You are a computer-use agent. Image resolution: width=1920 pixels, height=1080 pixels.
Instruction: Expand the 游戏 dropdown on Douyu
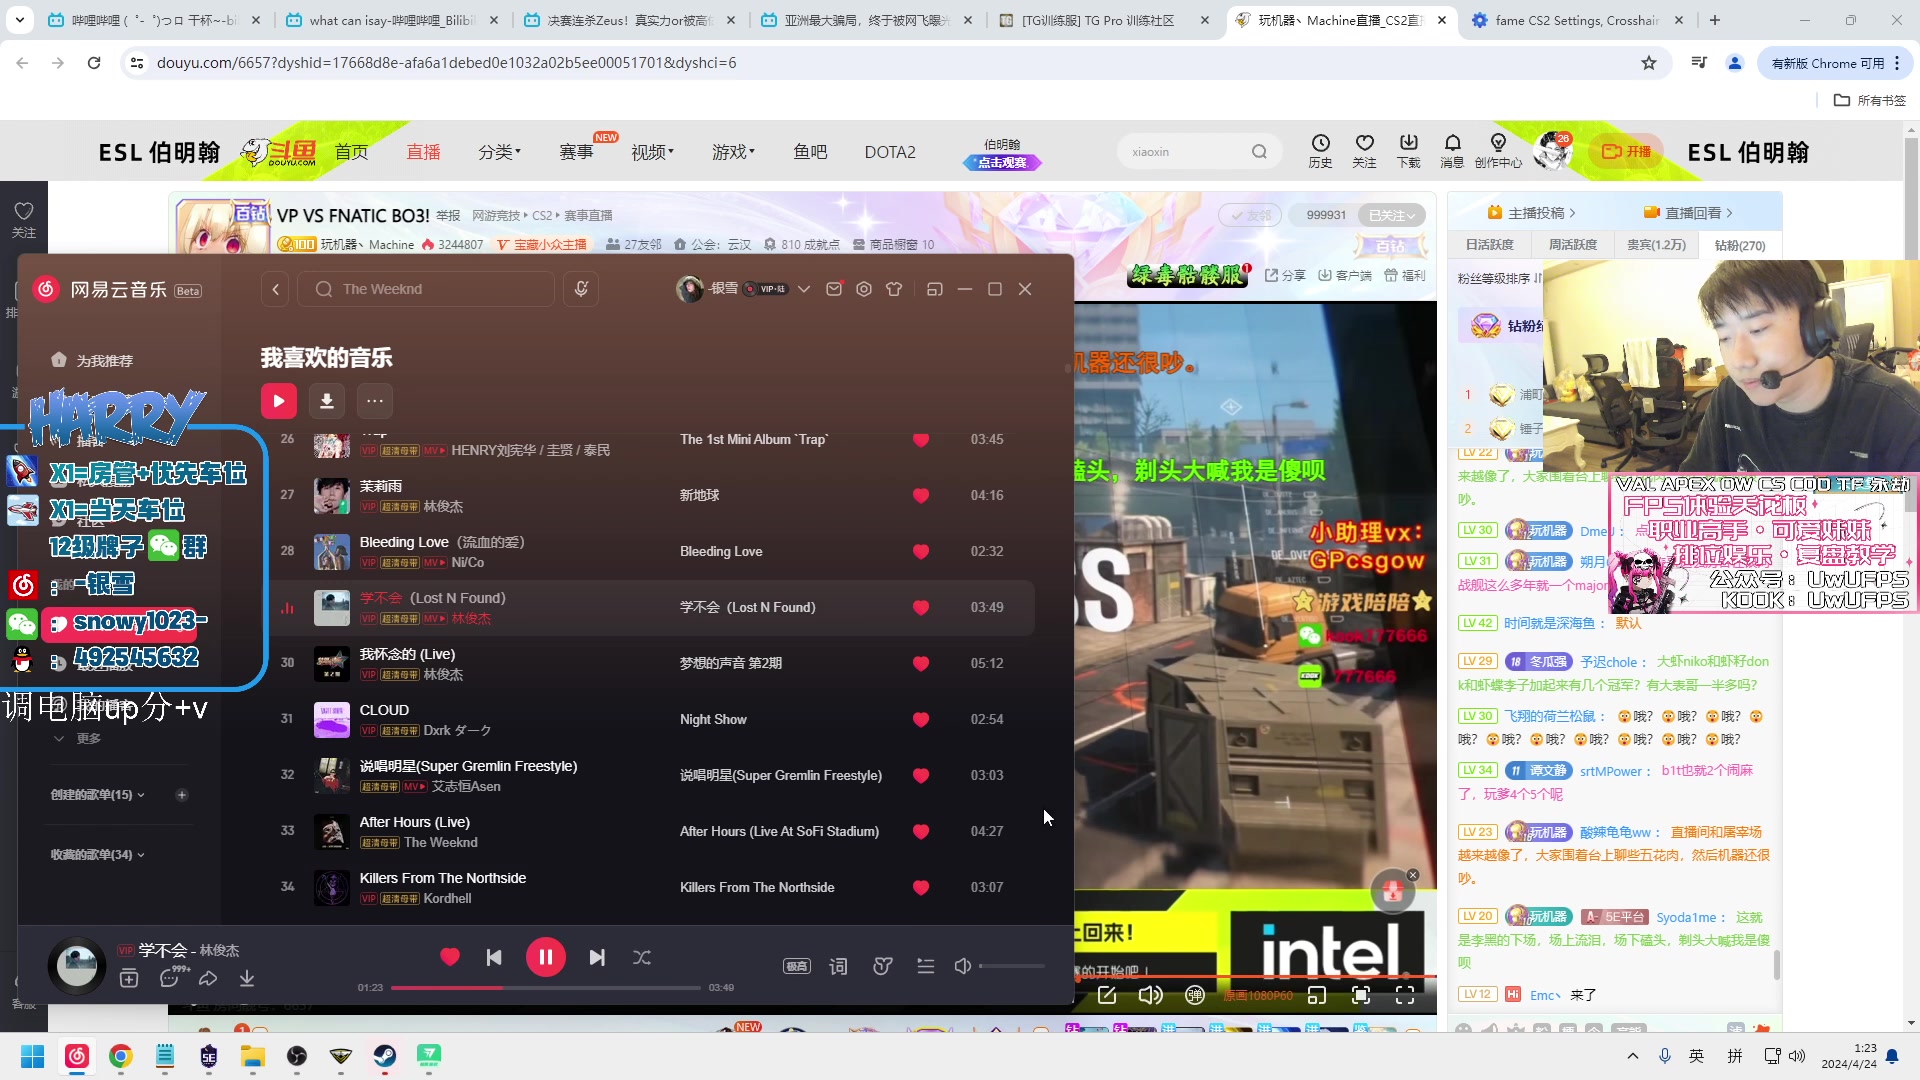[733, 152]
